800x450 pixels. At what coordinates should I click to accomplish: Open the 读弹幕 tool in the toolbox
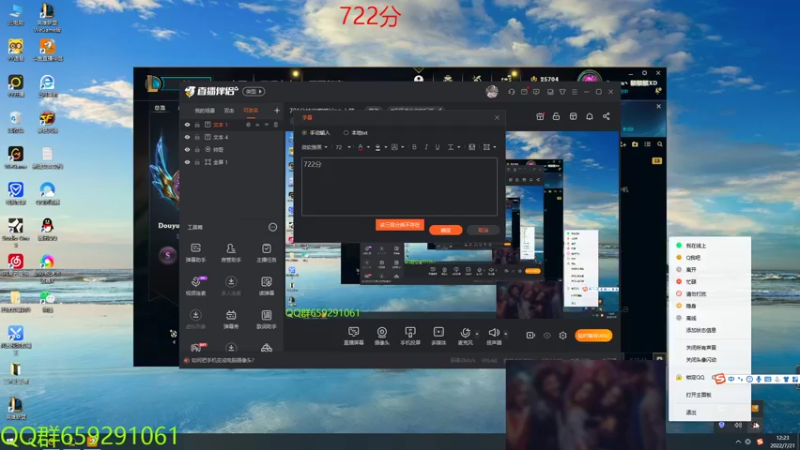coord(266,286)
